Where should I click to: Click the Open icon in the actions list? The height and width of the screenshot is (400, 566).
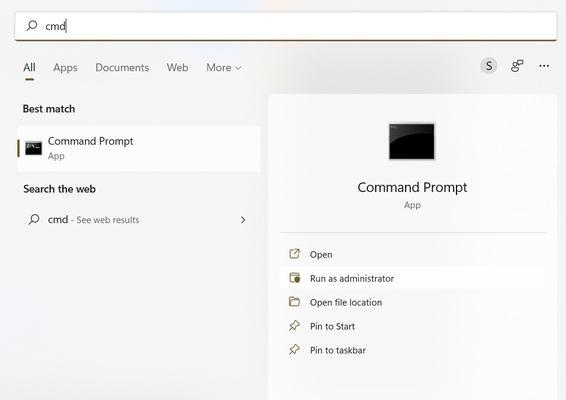click(x=295, y=254)
